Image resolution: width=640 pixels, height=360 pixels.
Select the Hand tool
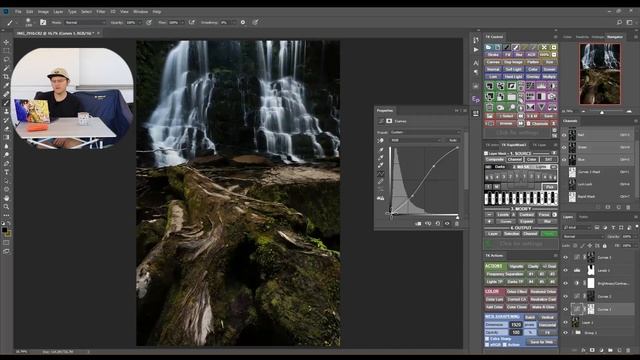[6, 198]
